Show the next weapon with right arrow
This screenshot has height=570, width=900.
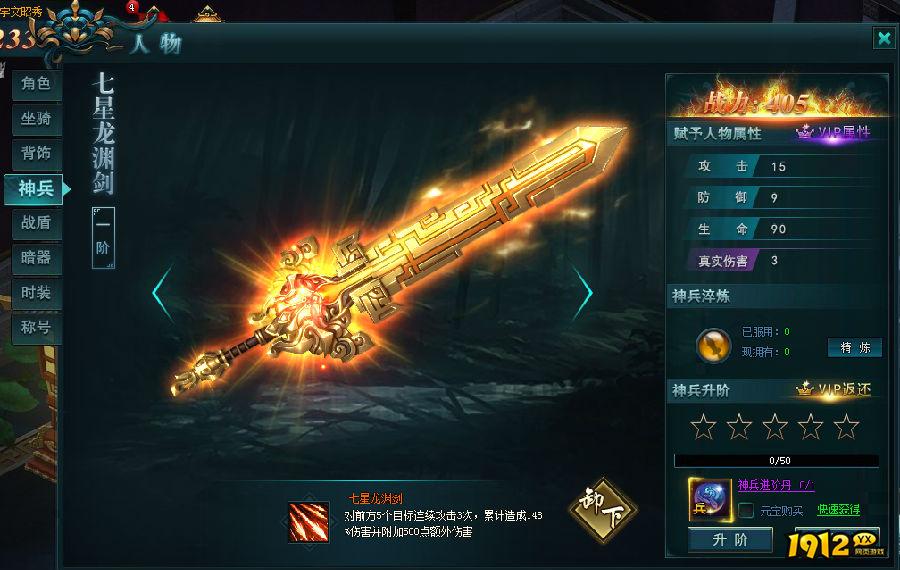(x=583, y=293)
